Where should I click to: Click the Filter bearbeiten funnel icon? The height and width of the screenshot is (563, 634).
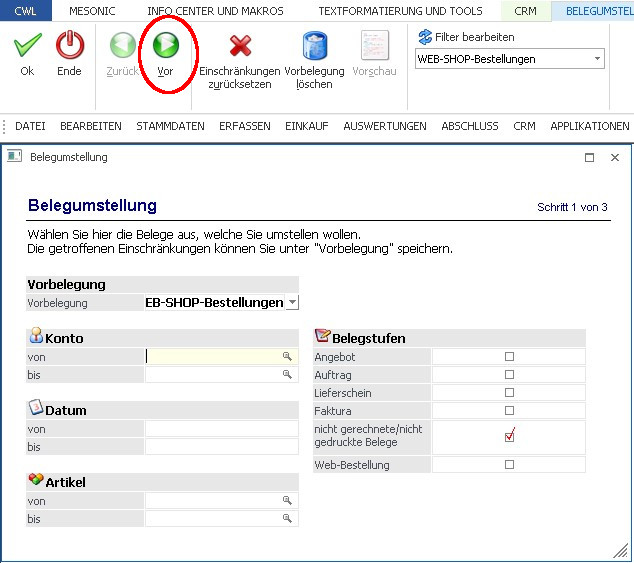point(424,37)
